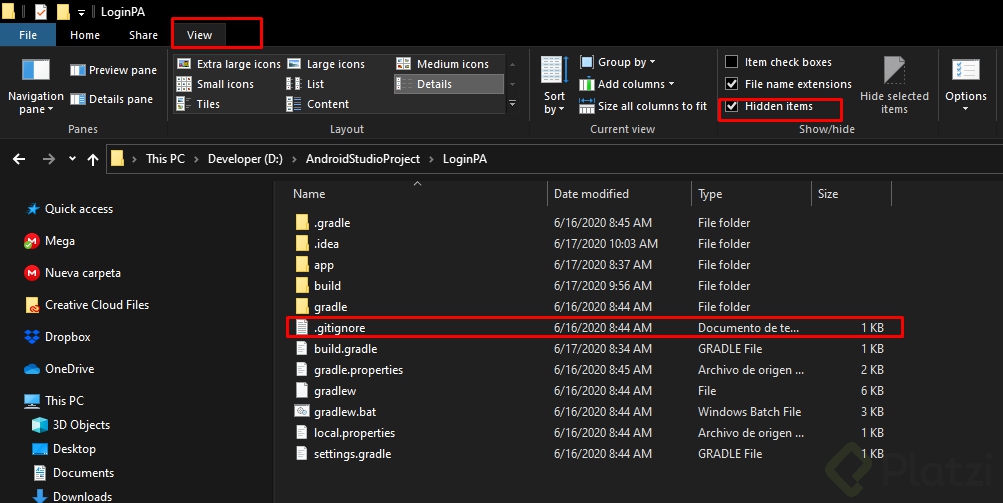The width and height of the screenshot is (1003, 503).
Task: Uncheck the Hidden items checkbox
Action: (732, 106)
